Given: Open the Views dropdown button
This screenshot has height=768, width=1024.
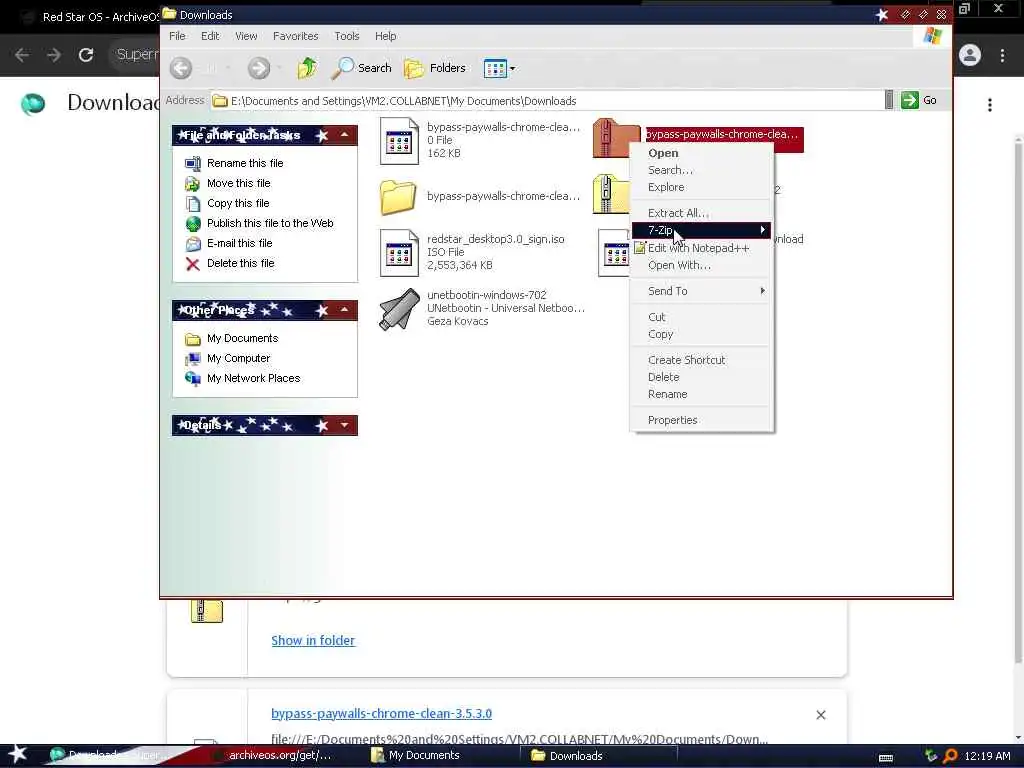Looking at the screenshot, I should (x=499, y=68).
